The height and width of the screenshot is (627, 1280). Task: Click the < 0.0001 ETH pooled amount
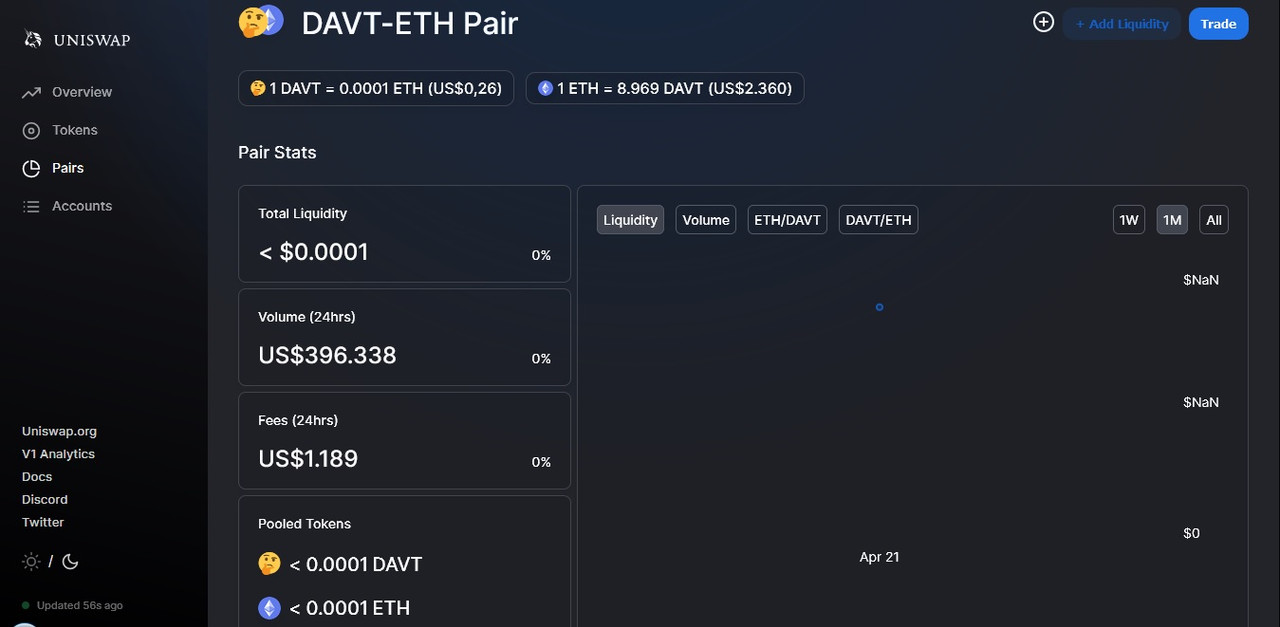click(350, 608)
